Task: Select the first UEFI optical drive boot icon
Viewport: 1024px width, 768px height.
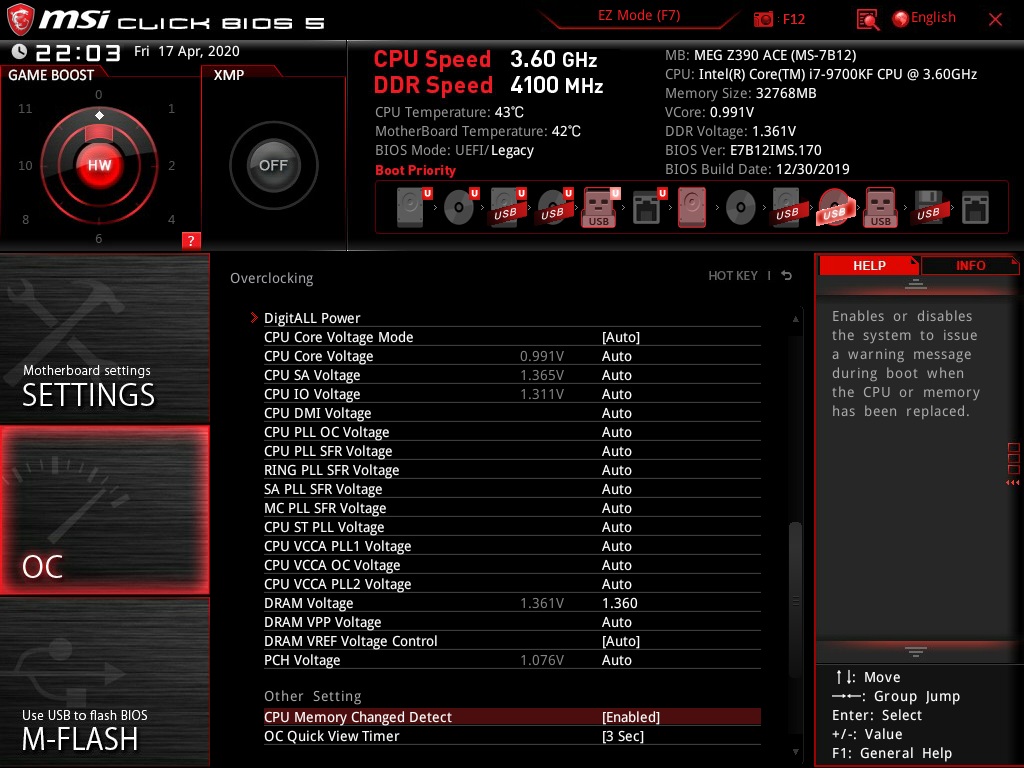Action: coord(460,208)
